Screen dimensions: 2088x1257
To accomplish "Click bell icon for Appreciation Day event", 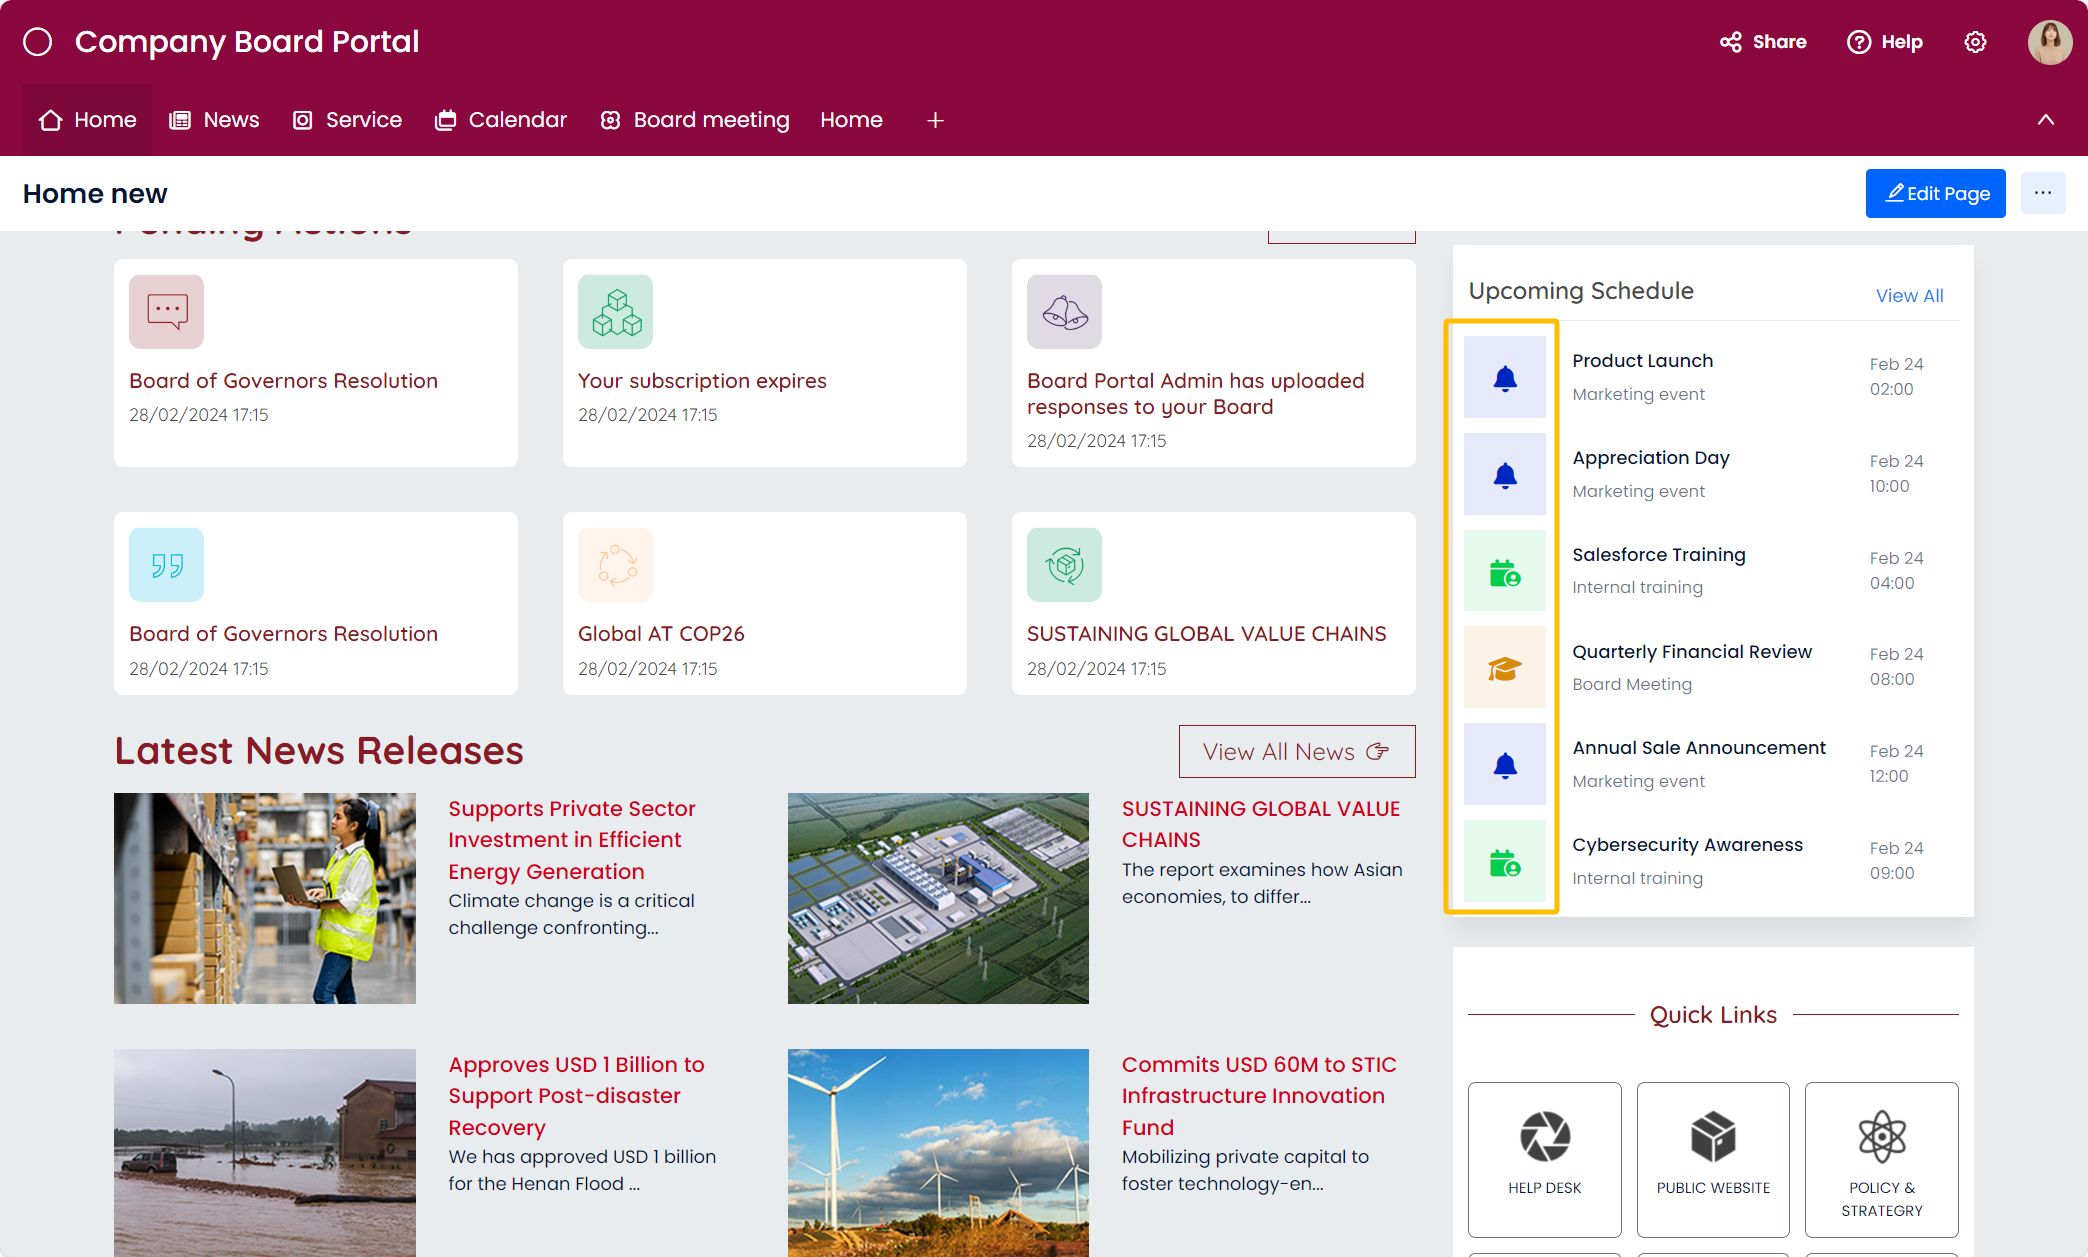I will (x=1505, y=474).
